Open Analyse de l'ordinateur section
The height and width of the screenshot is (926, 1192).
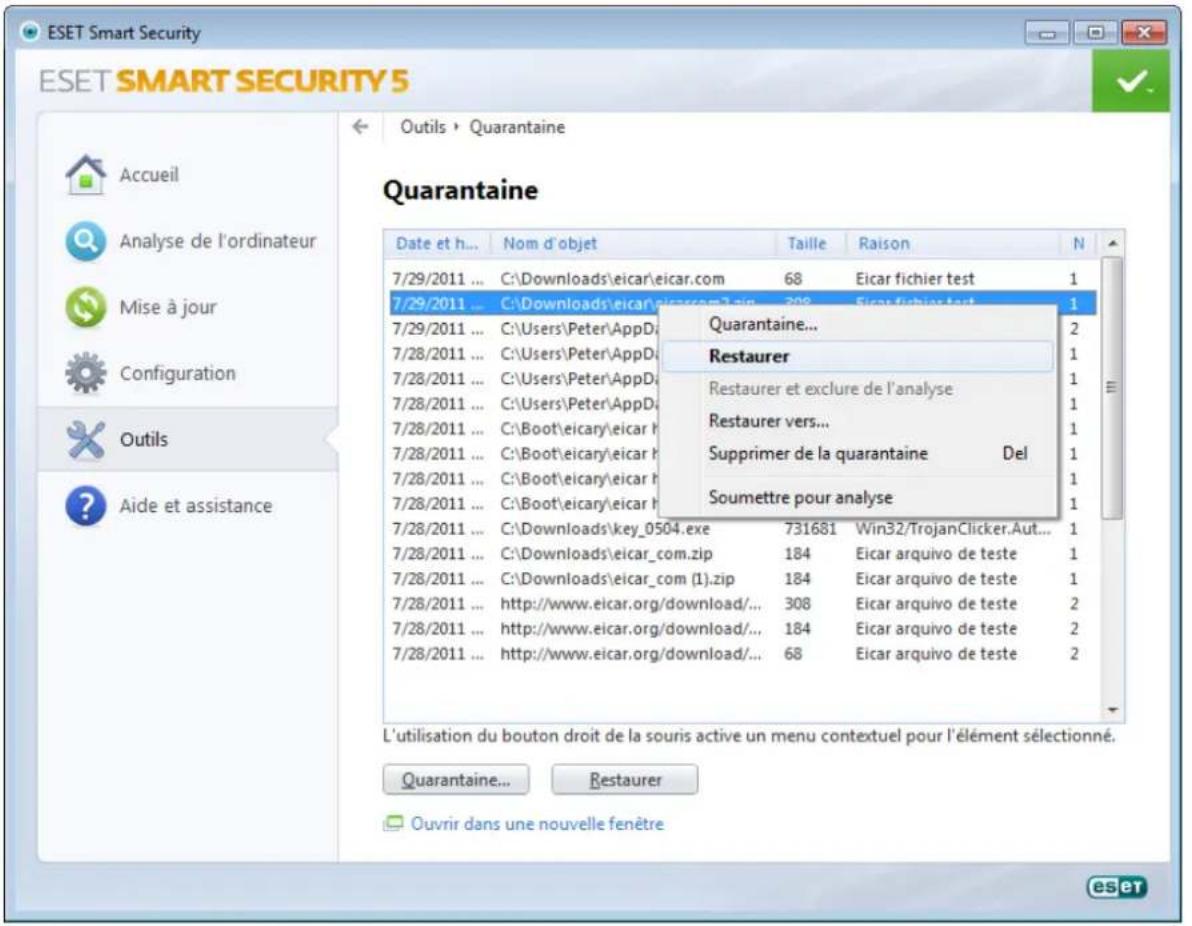pyautogui.click(x=217, y=241)
